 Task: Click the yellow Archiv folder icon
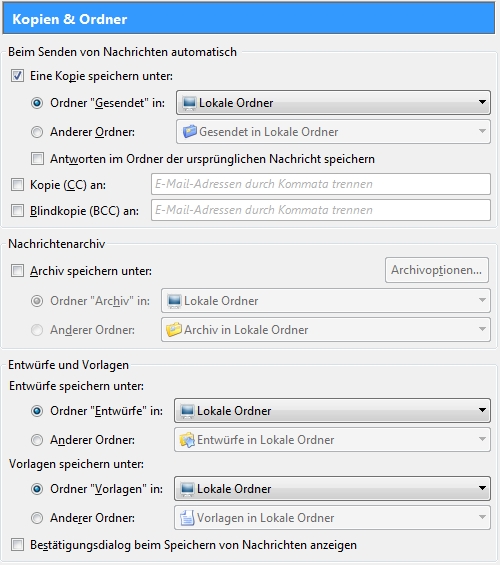click(x=174, y=330)
